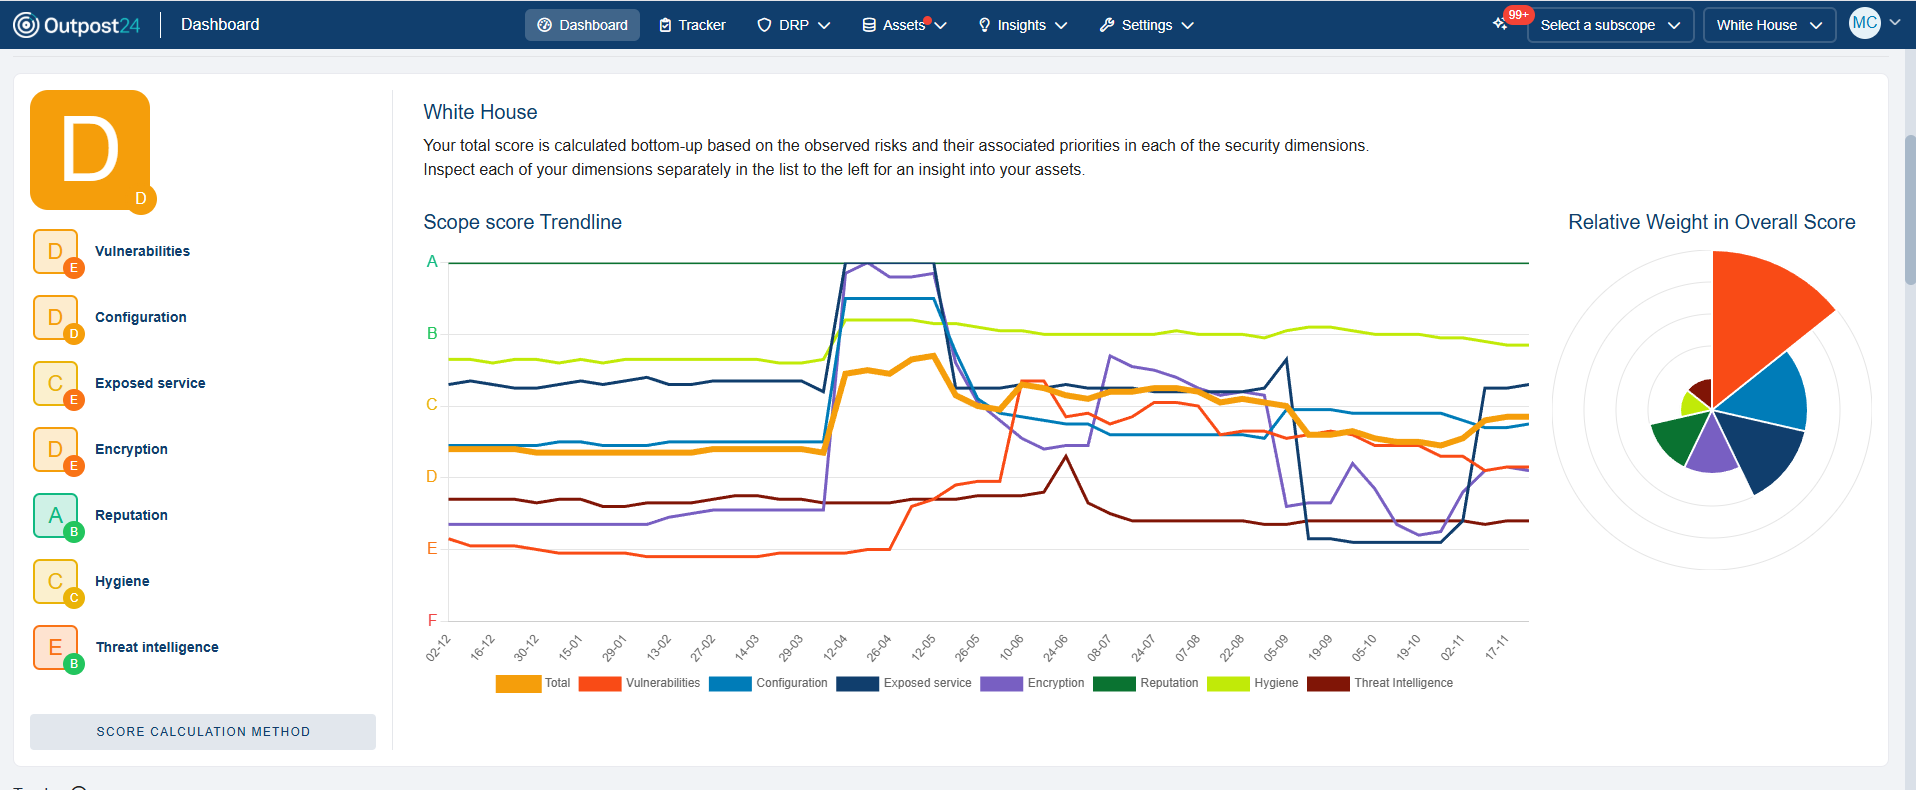Viewport: 1916px width, 790px height.
Task: Open the Tracker tab
Action: [692, 25]
